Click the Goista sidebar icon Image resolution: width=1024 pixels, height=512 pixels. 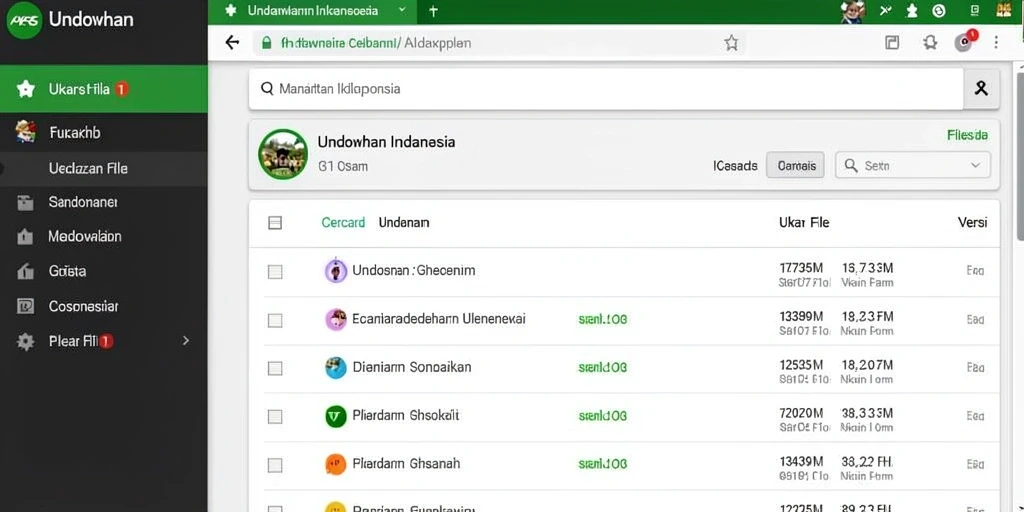point(25,270)
